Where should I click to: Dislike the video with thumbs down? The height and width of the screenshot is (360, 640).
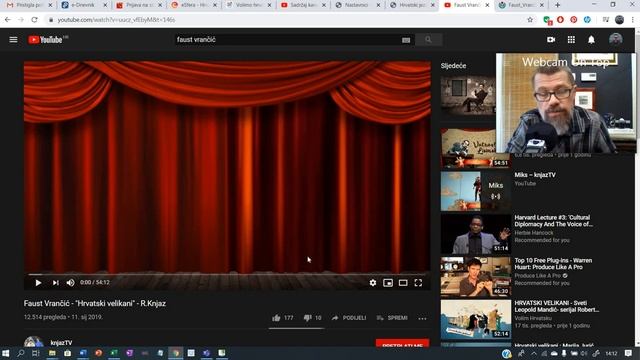[x=312, y=318]
